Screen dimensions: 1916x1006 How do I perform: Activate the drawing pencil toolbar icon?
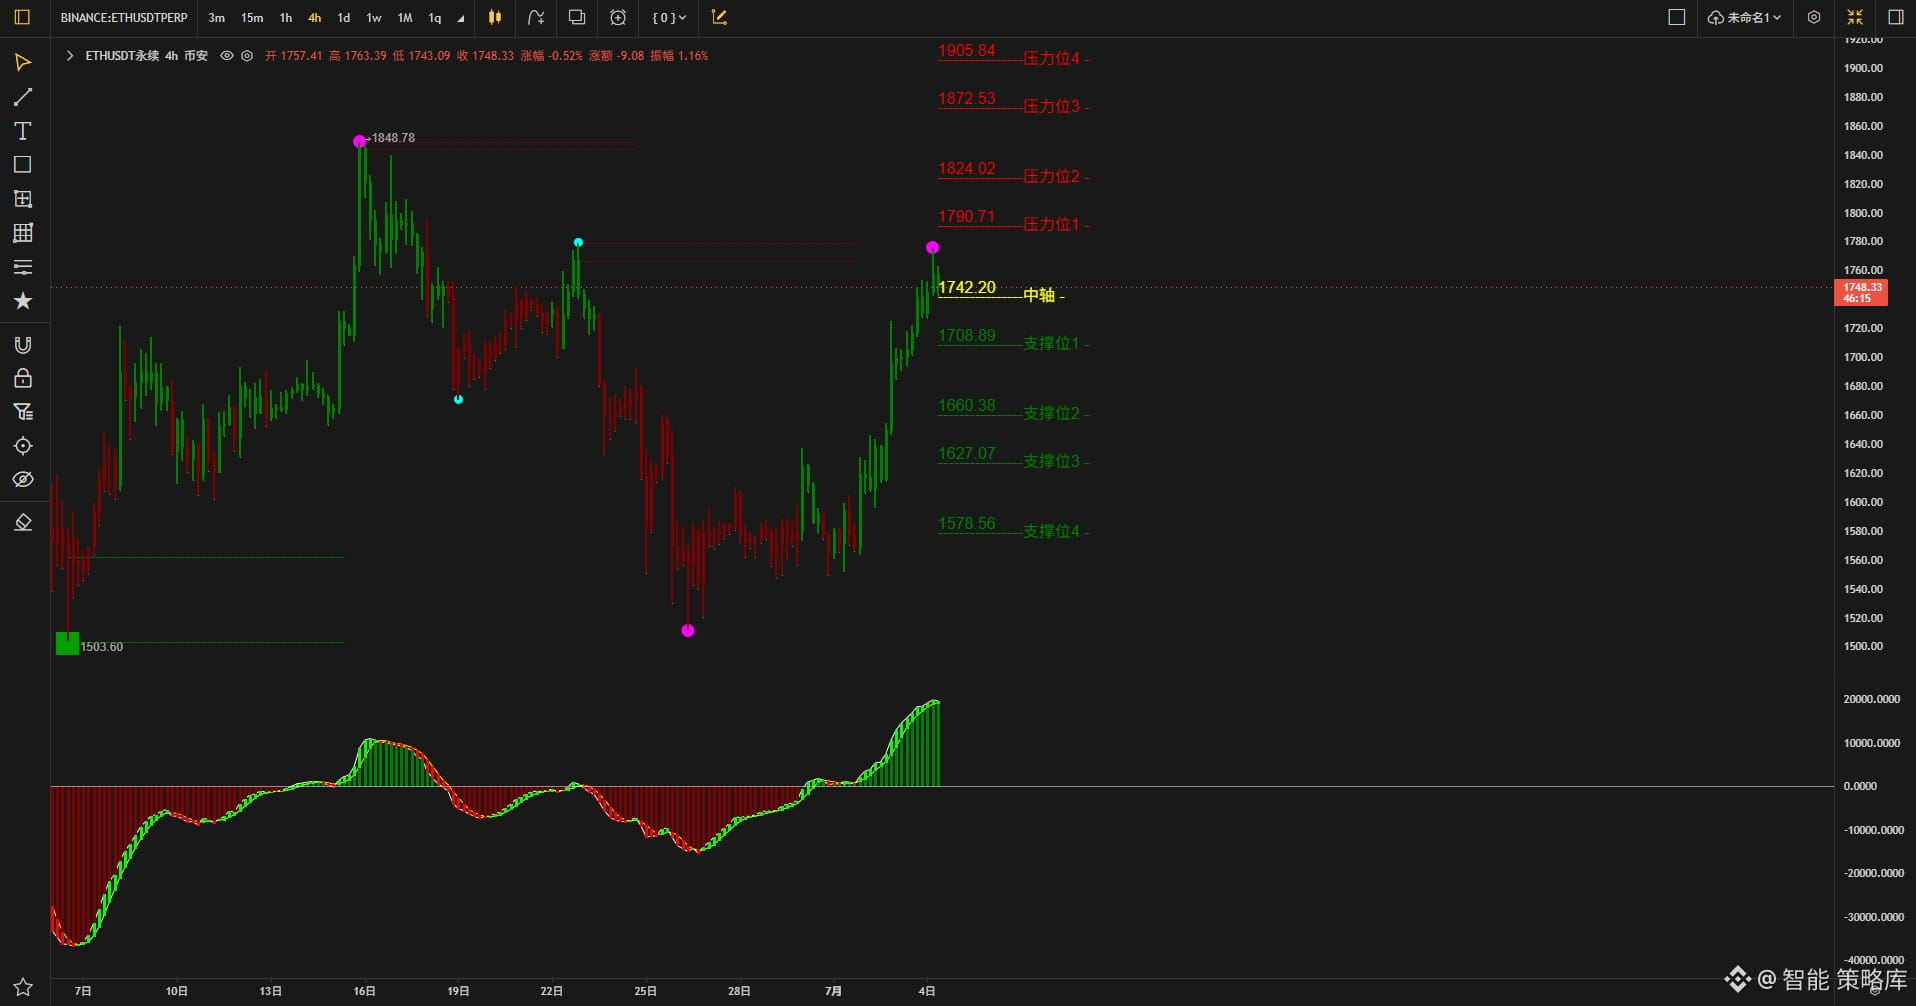[x=719, y=17]
